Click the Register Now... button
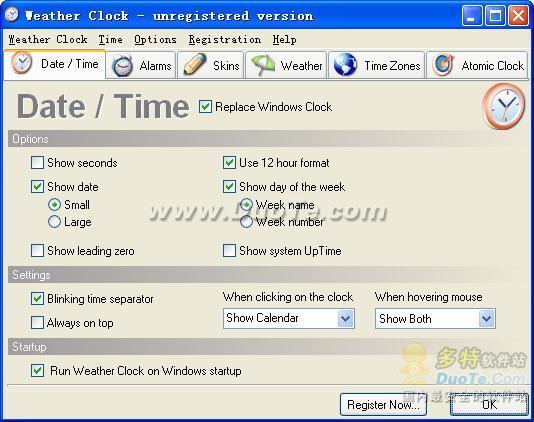Screen dimensions: 534x422 [x=383, y=405]
